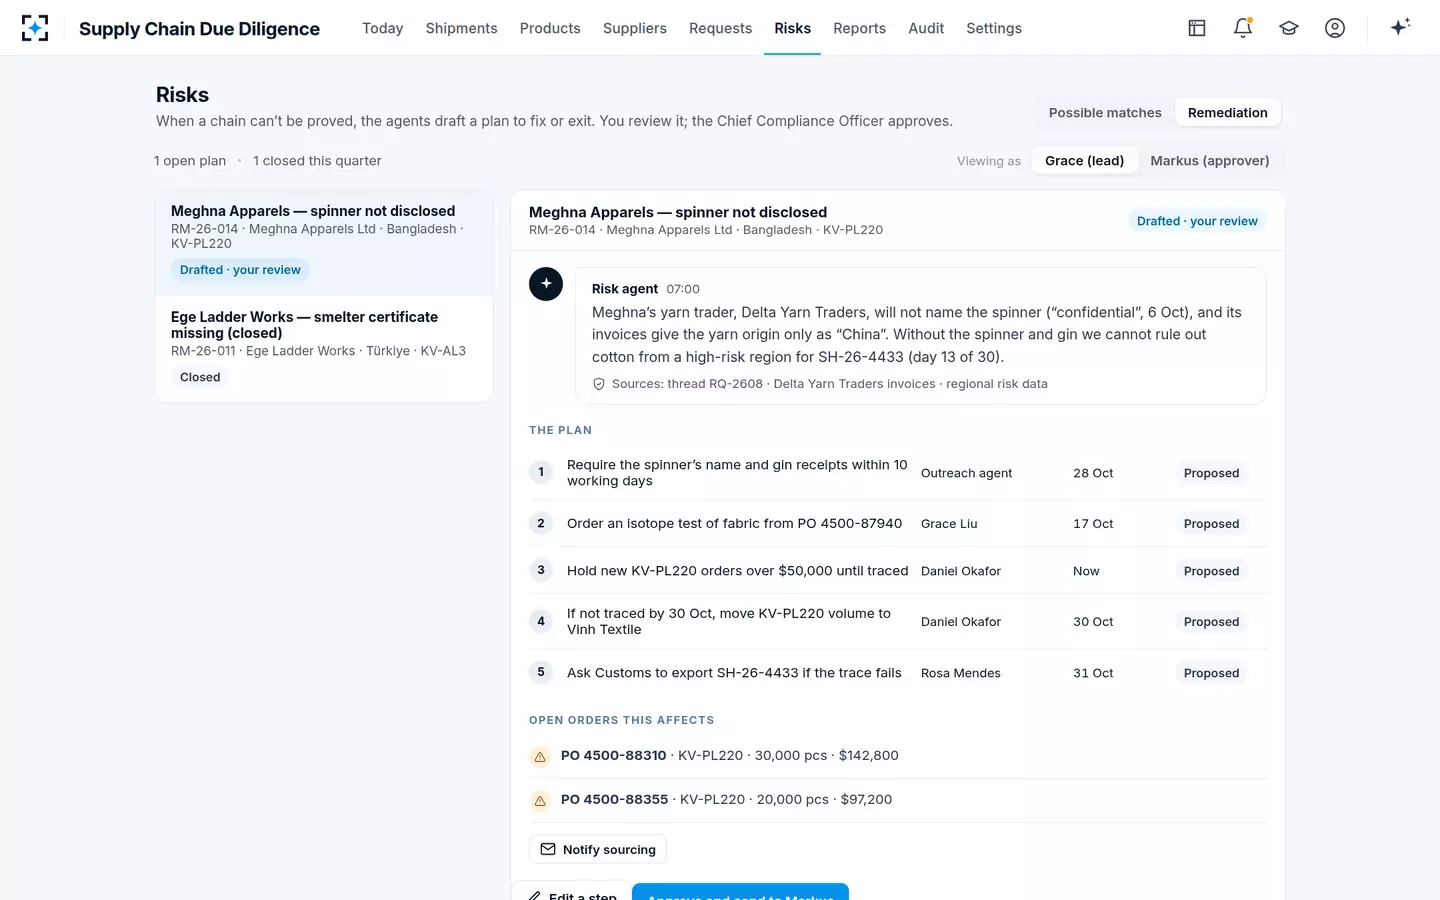This screenshot has height=900, width=1440.
Task: Click the Drafted your review badge in detail header
Action: point(1197,221)
